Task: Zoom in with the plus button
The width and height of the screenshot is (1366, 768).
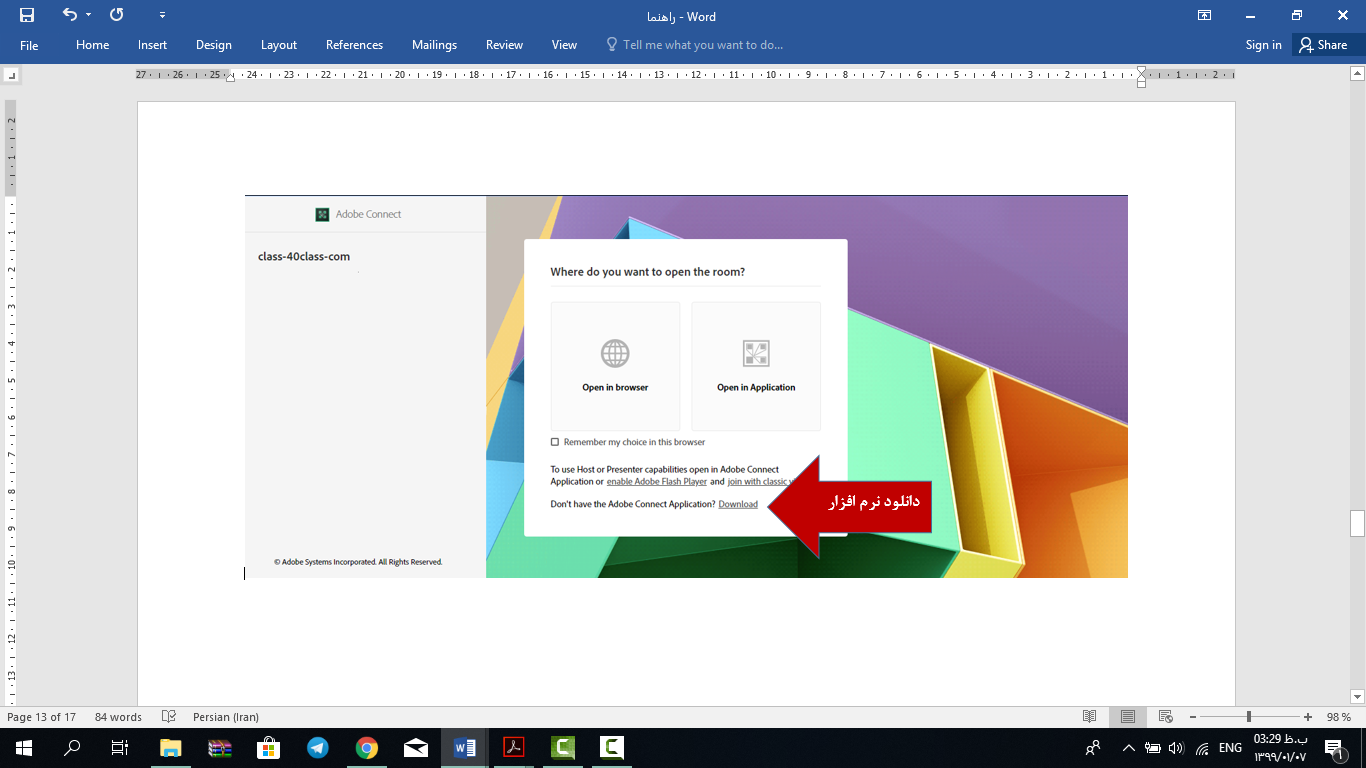Action: point(1308,717)
